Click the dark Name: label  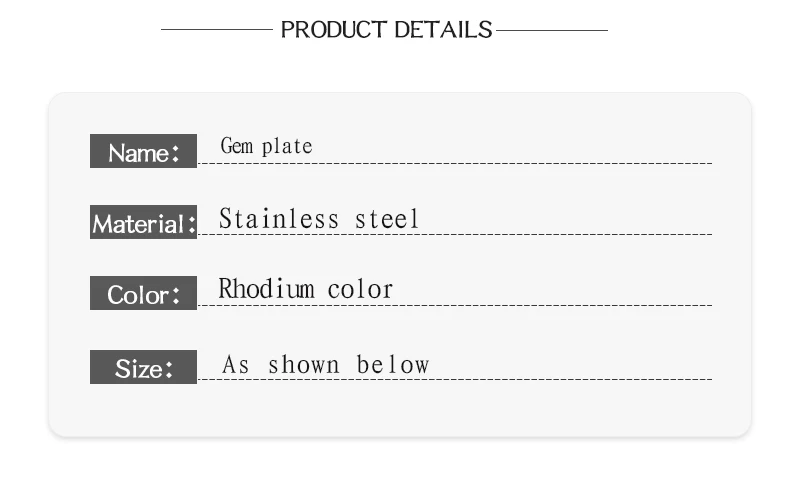click(143, 152)
